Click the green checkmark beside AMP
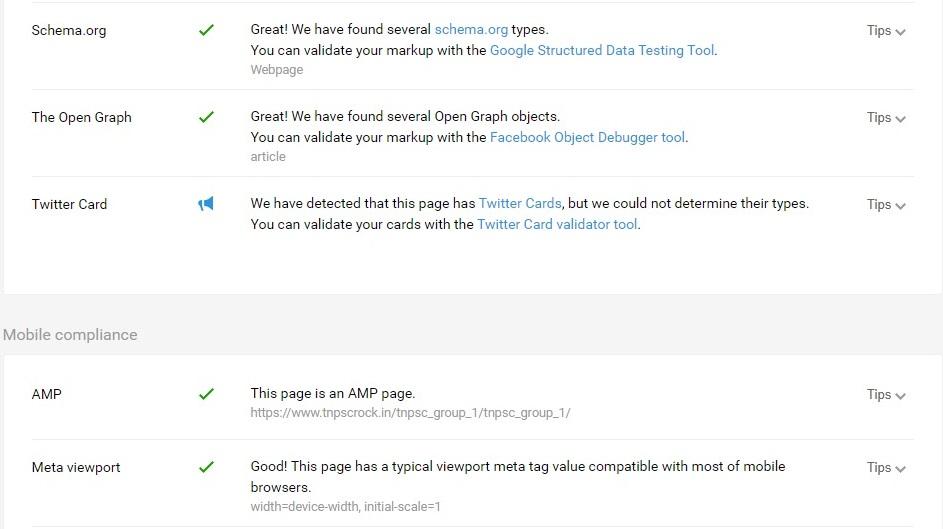The image size is (943, 529). 206,394
